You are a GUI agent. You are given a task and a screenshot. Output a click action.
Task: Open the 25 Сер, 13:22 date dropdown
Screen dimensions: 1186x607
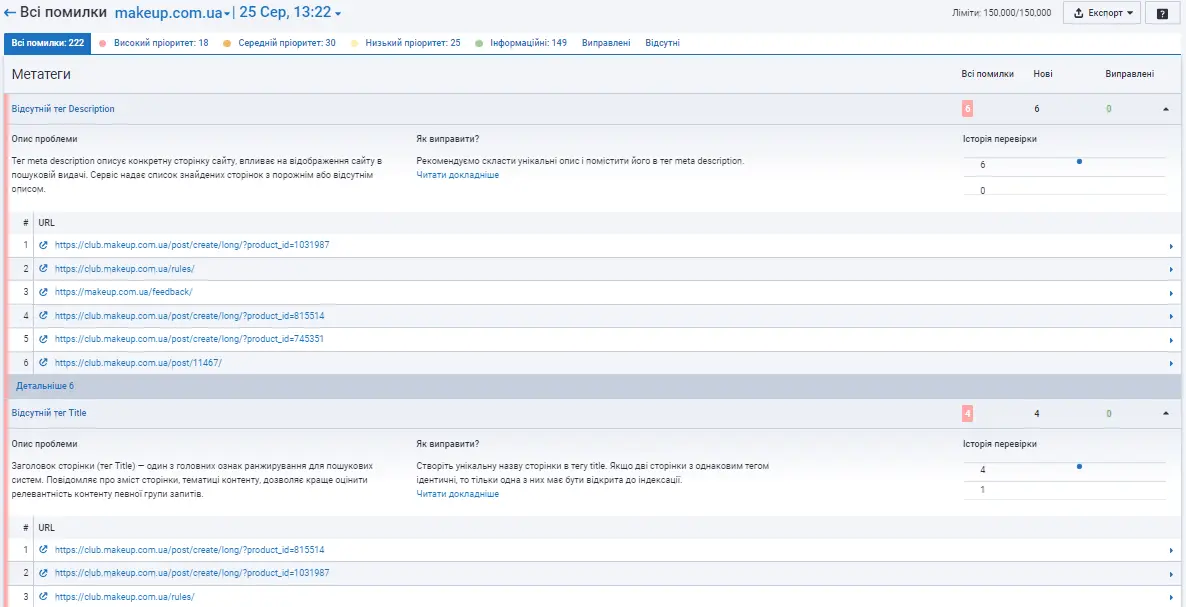pos(290,13)
